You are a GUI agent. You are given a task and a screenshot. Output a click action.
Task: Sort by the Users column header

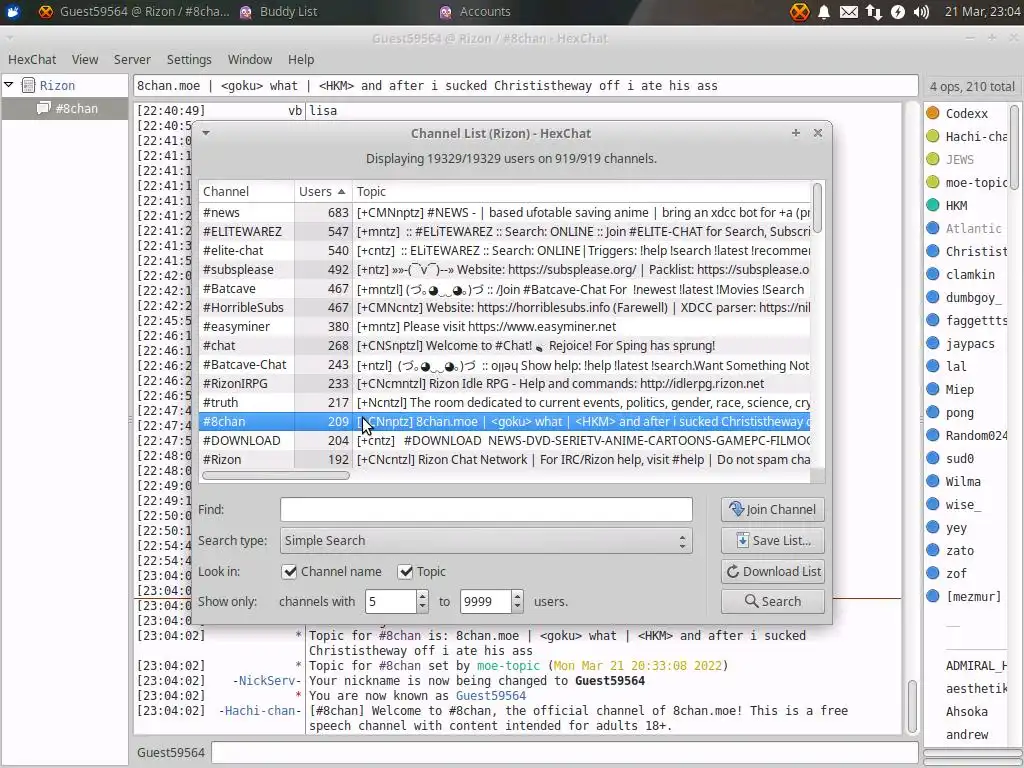[323, 191]
